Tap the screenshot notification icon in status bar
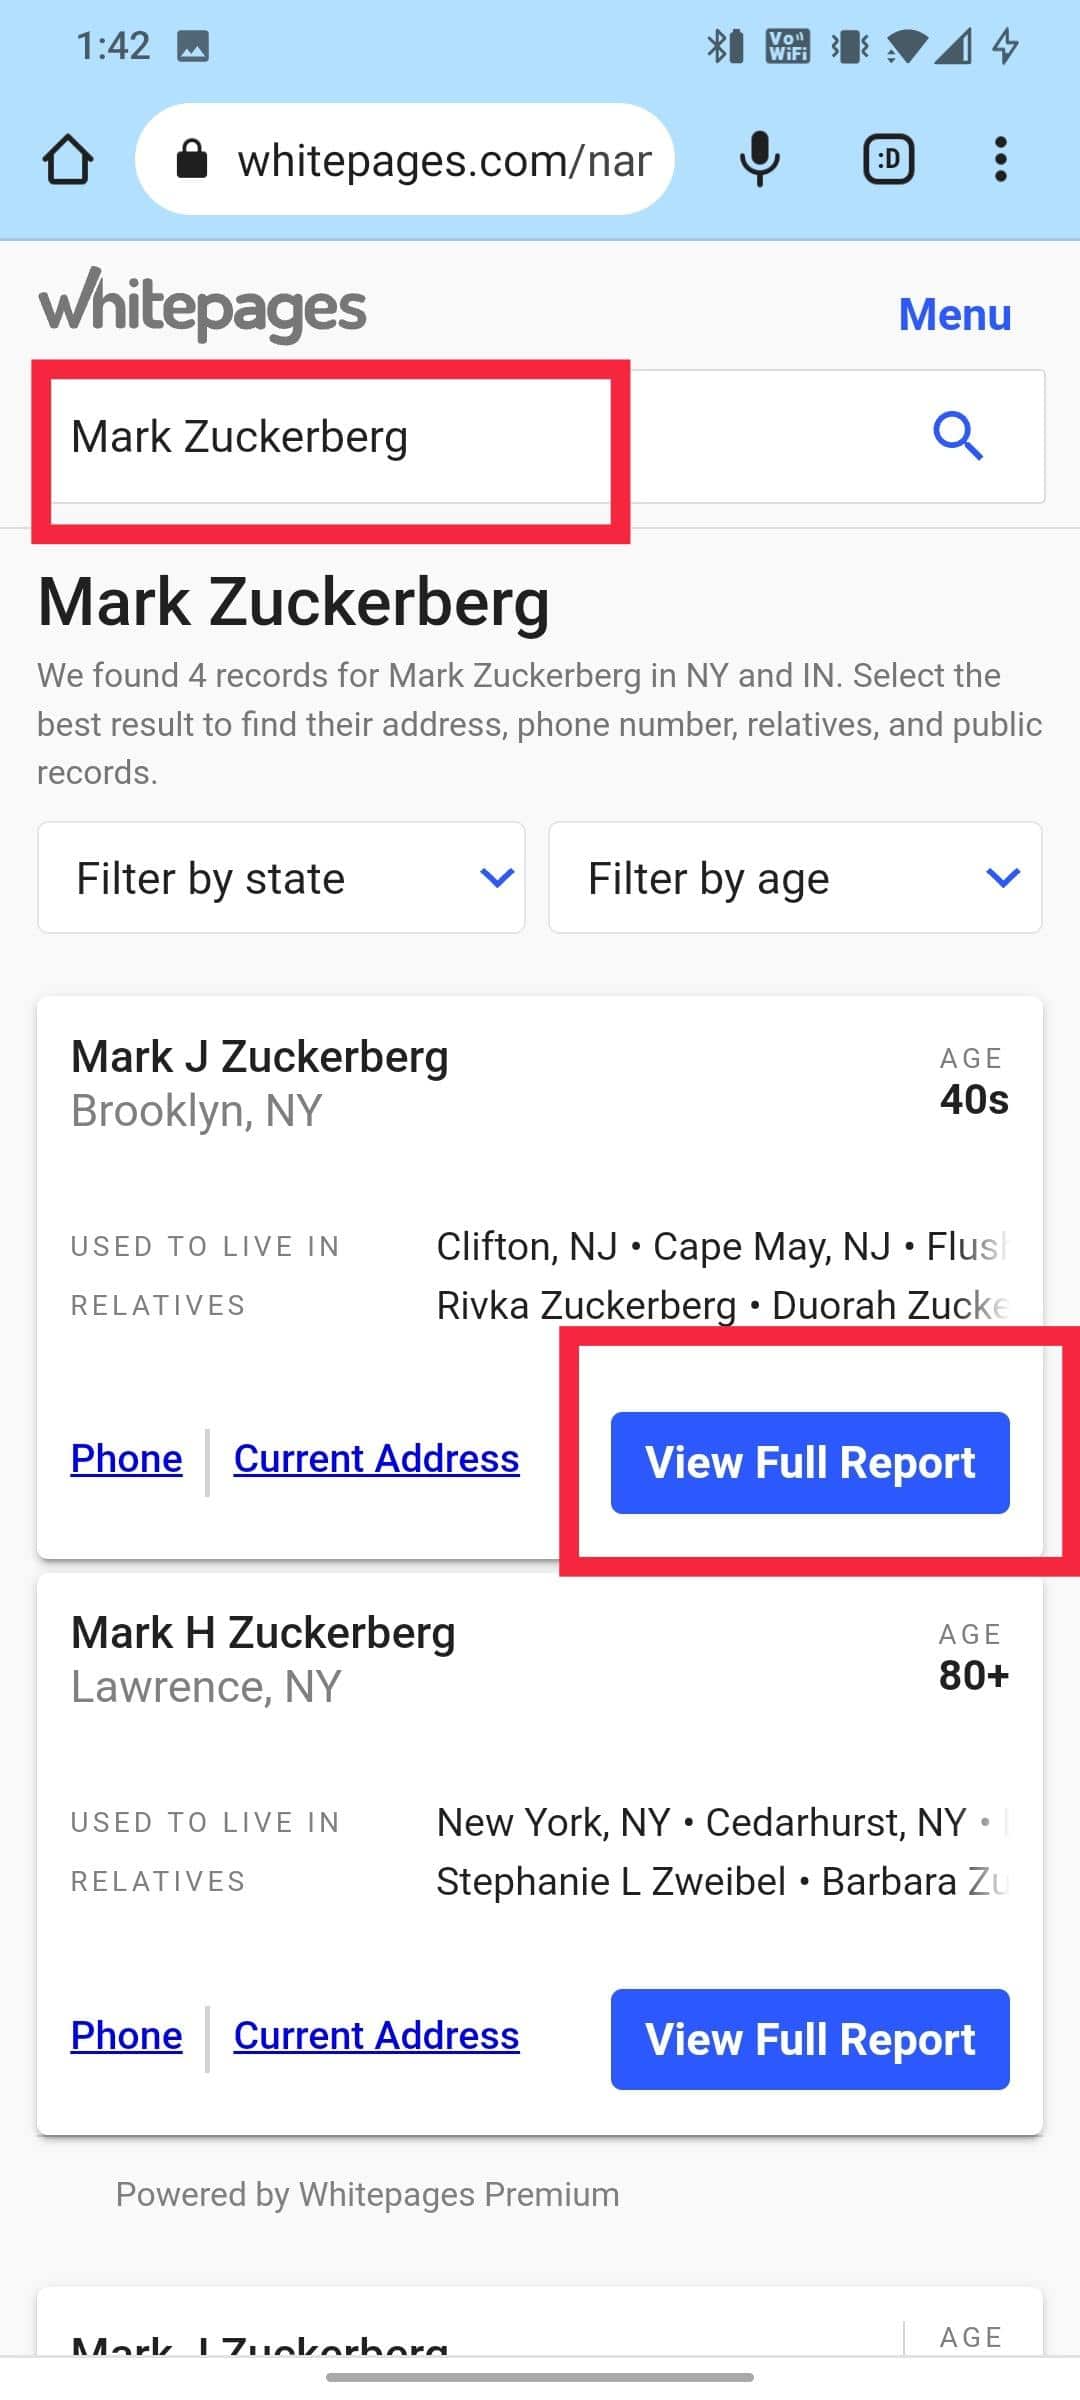 coord(193,46)
